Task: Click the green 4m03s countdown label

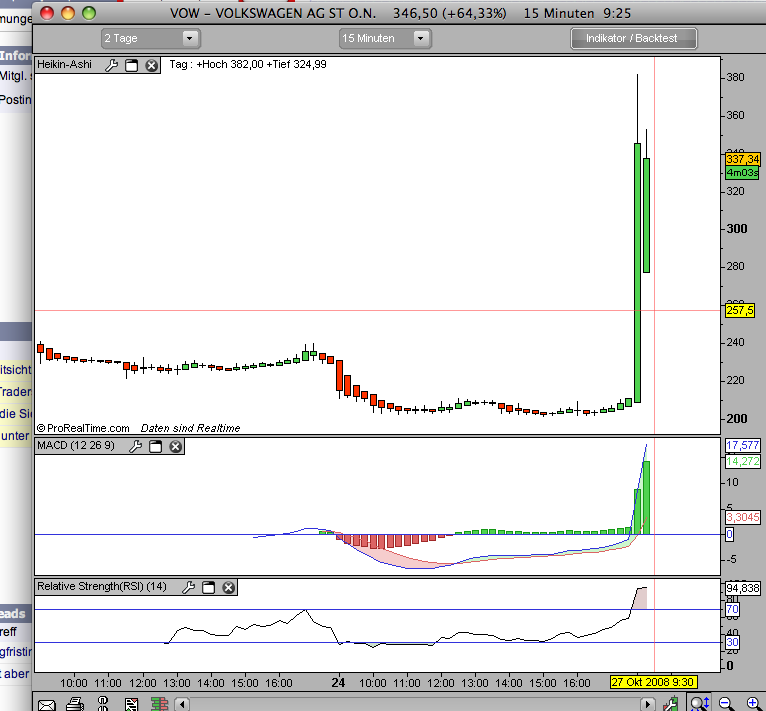Action: coord(742,172)
